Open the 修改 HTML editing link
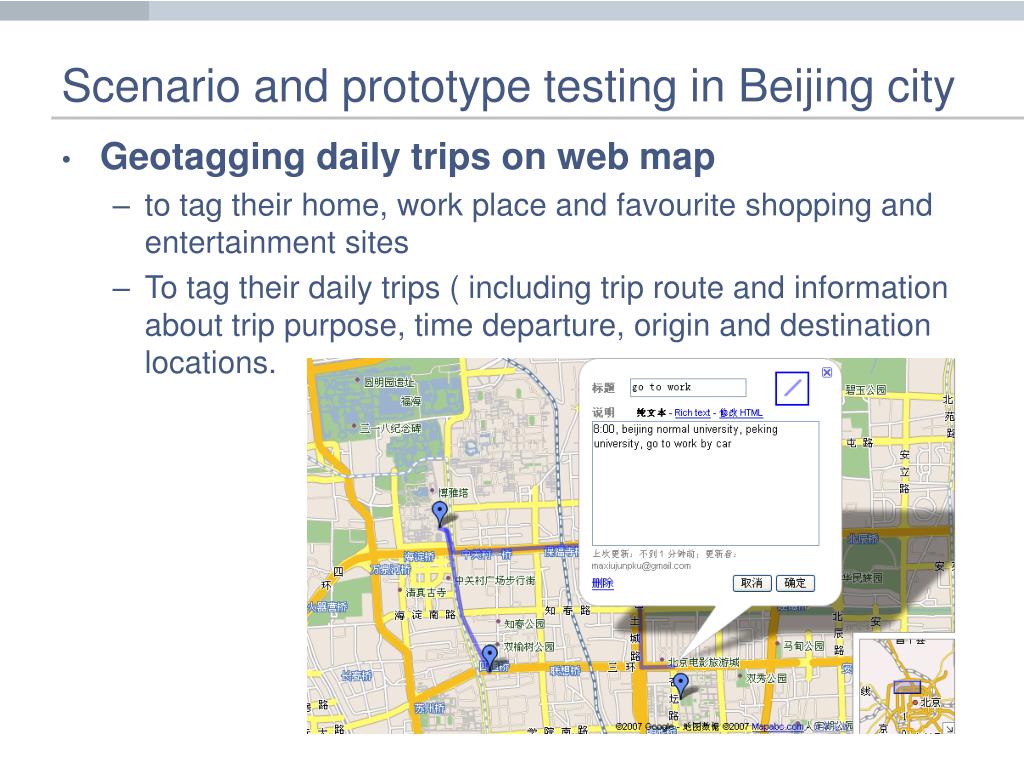1024x768 pixels. pos(741,413)
